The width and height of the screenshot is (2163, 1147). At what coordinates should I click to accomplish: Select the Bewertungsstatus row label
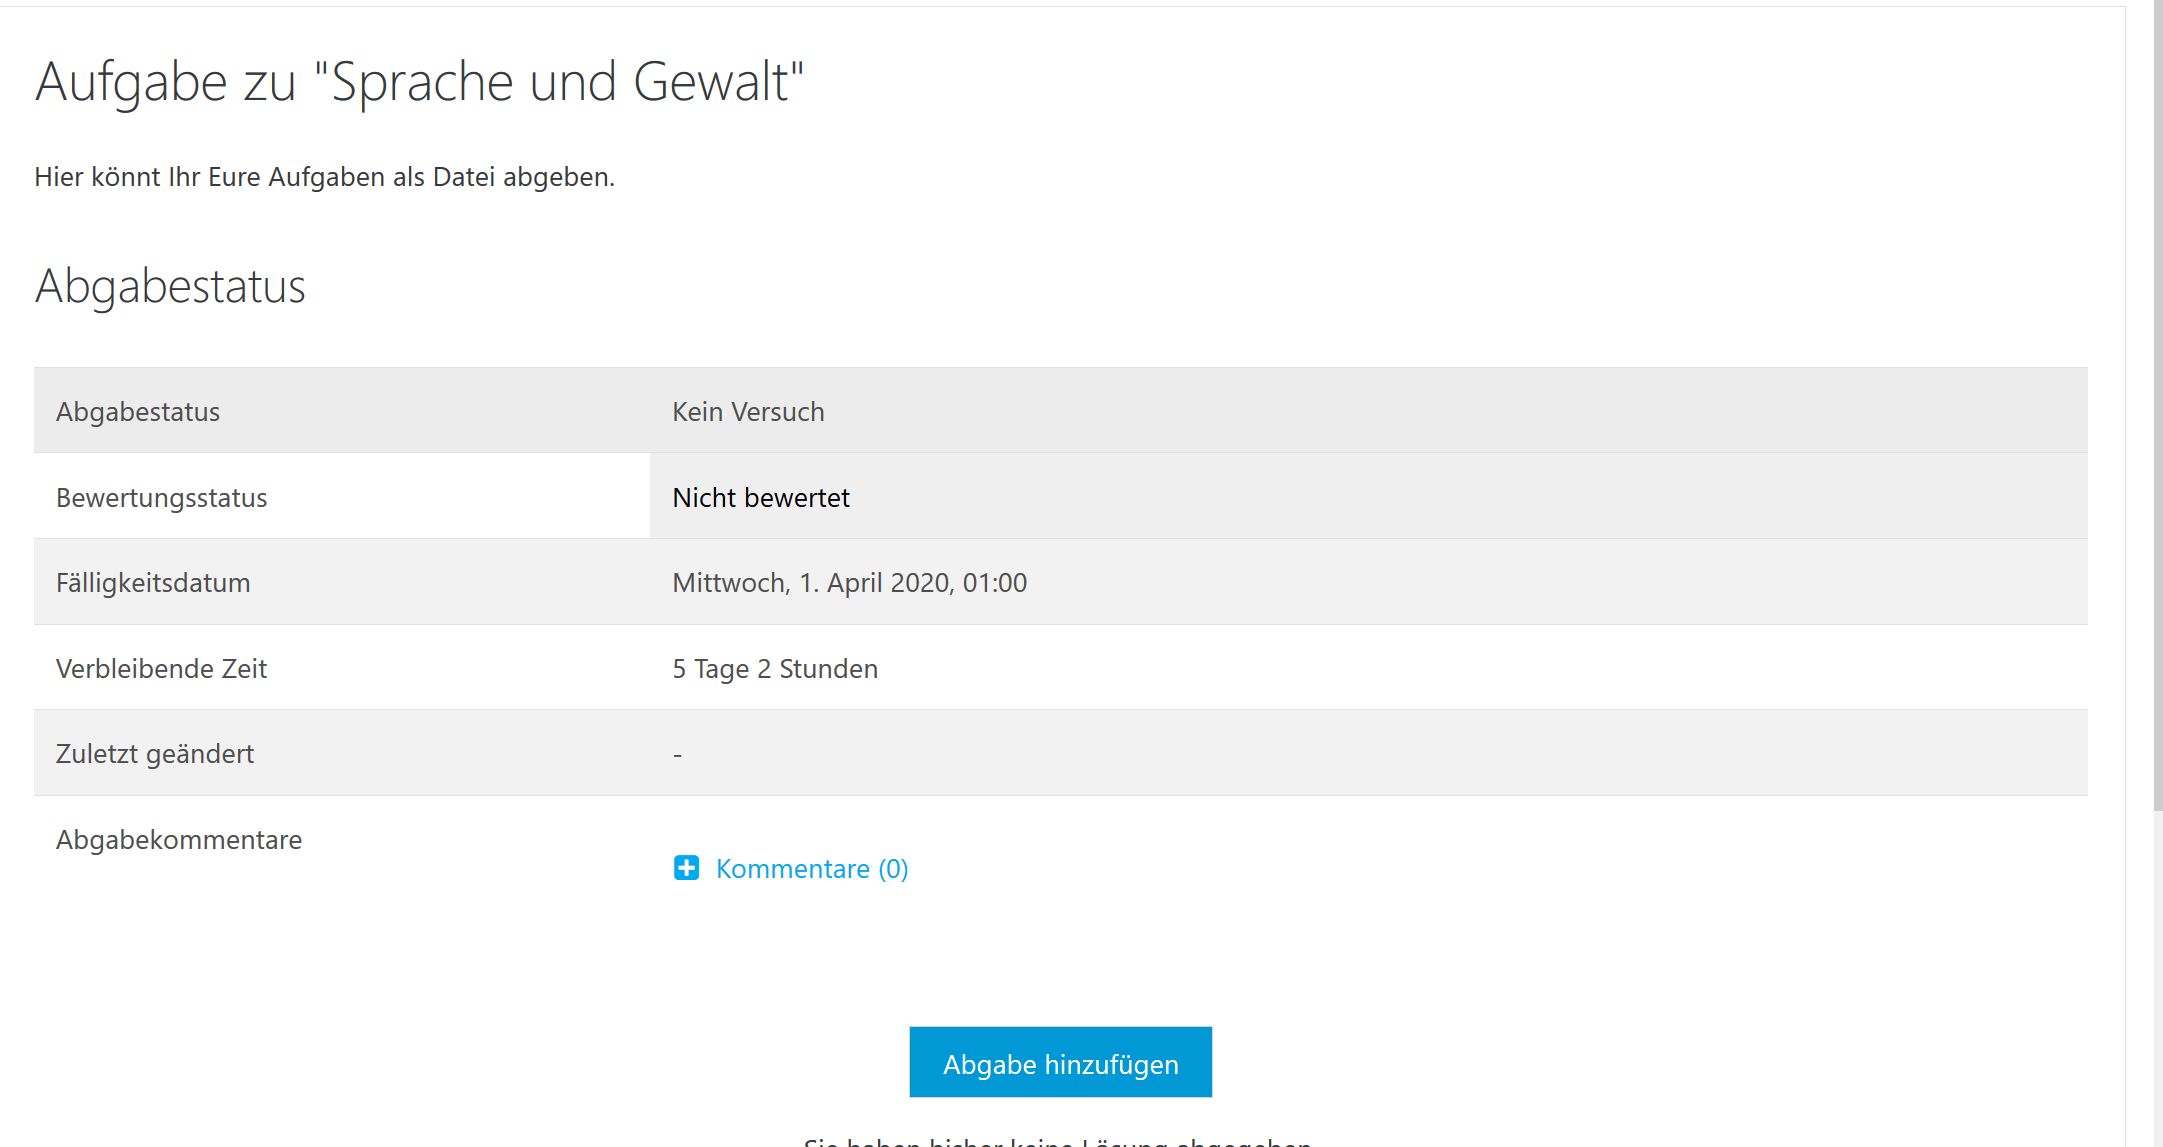[162, 498]
